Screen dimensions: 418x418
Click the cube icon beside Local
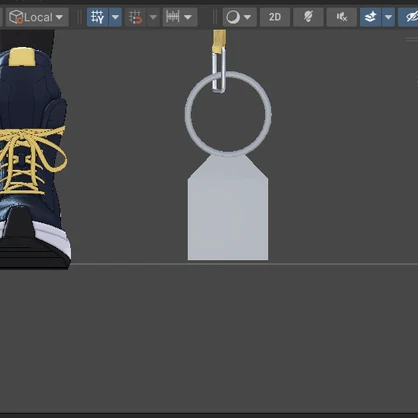[x=16, y=17]
